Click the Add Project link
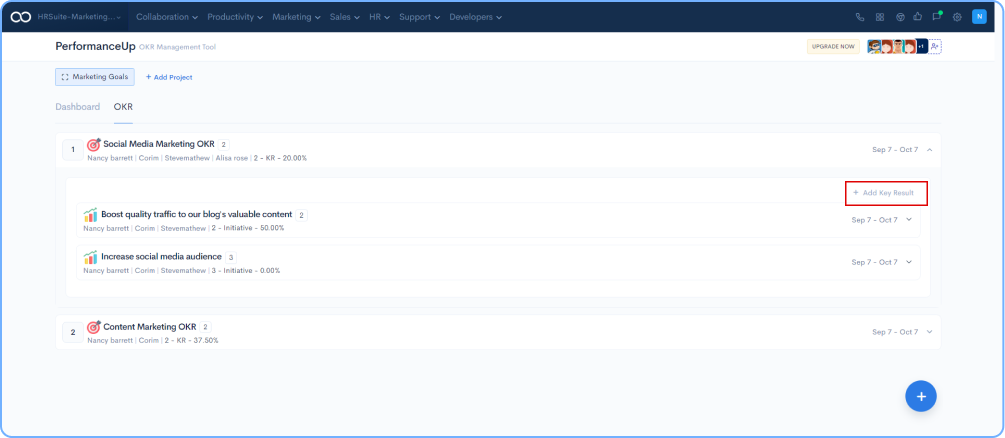The image size is (1005, 438). 169,77
